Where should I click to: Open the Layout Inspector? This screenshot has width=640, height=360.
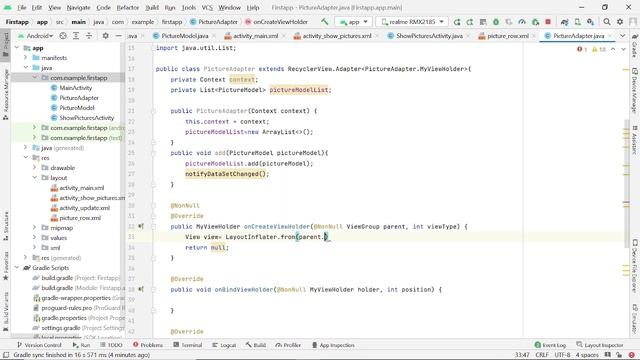coord(600,345)
